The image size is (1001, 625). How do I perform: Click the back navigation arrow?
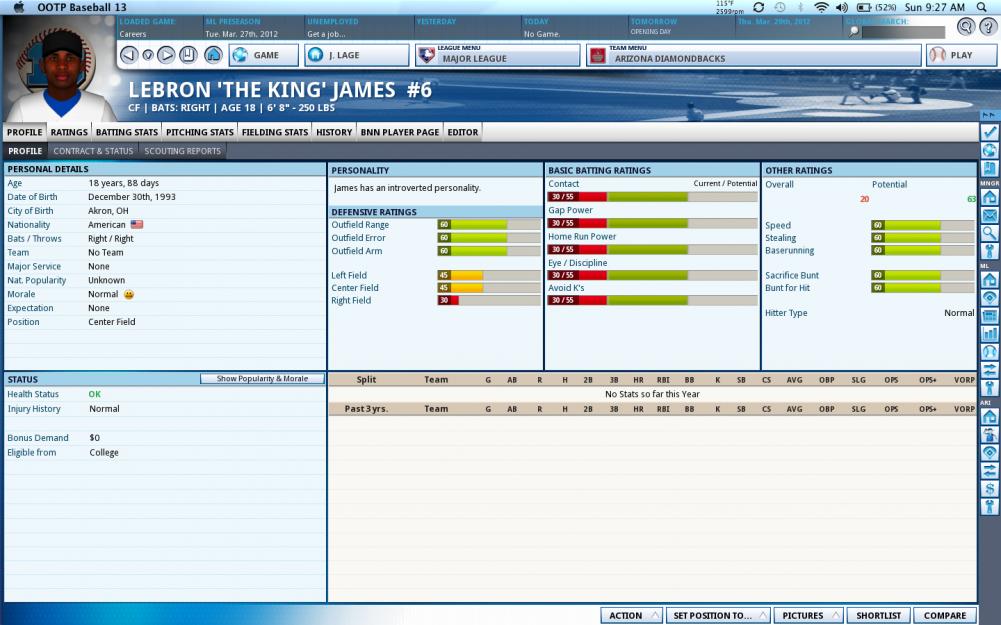tap(129, 55)
